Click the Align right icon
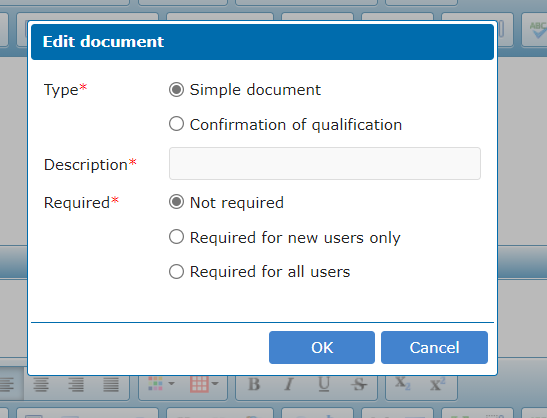Viewport: 547px width, 418px height. [76, 384]
